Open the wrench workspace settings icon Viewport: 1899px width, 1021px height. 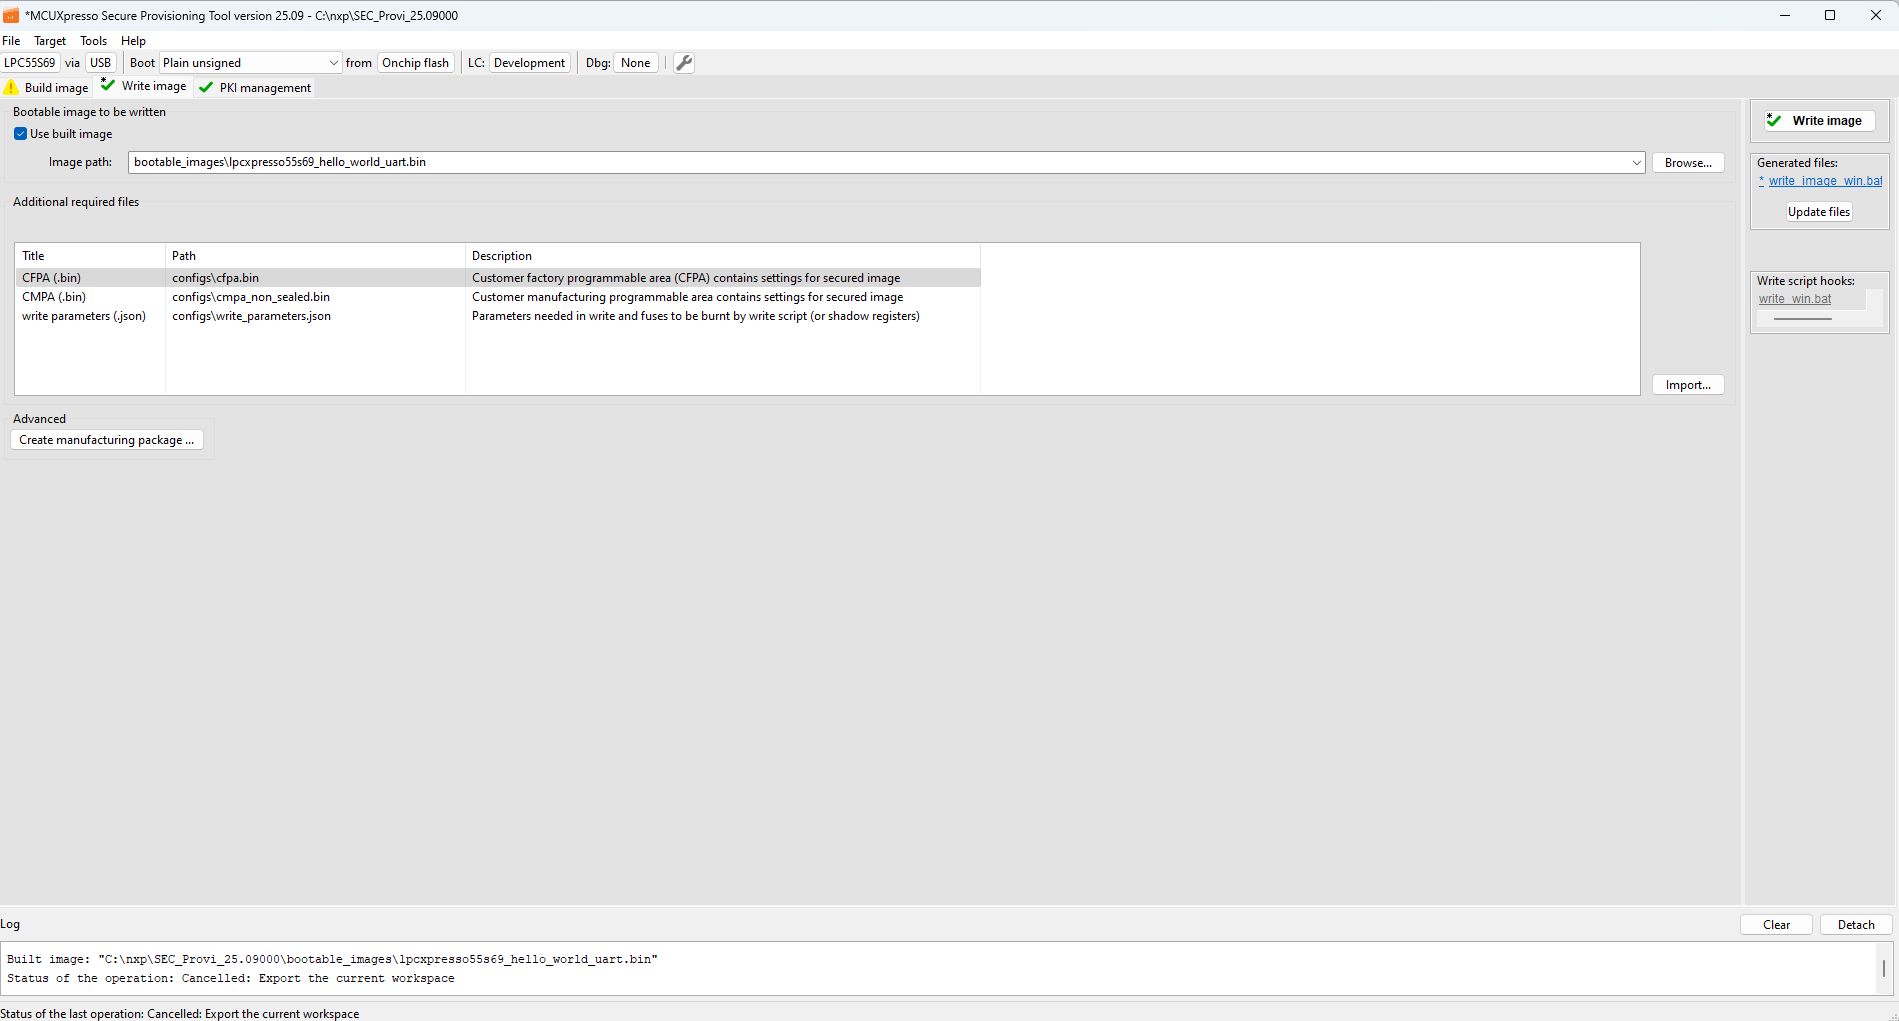tap(684, 63)
